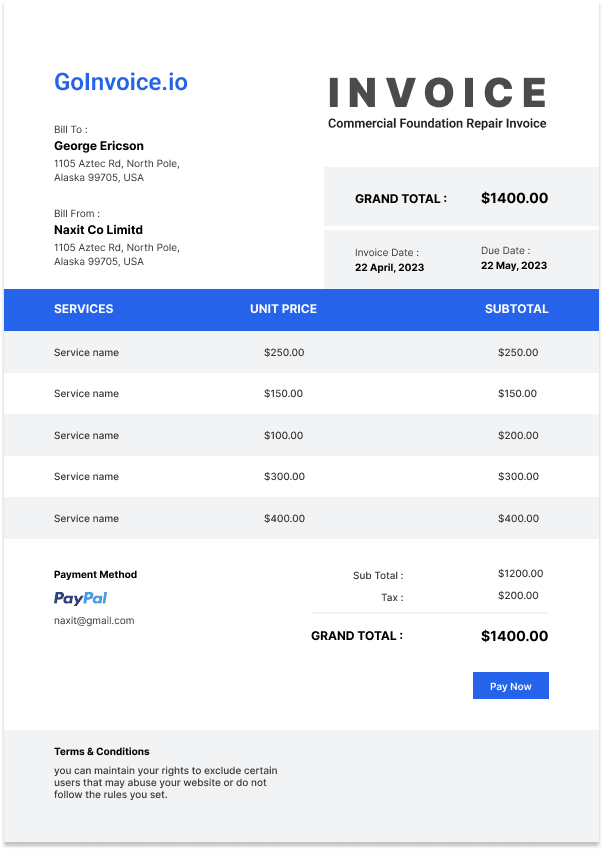This screenshot has width=603, height=850.
Task: Click the Terms & Conditions heading
Action: point(101,751)
